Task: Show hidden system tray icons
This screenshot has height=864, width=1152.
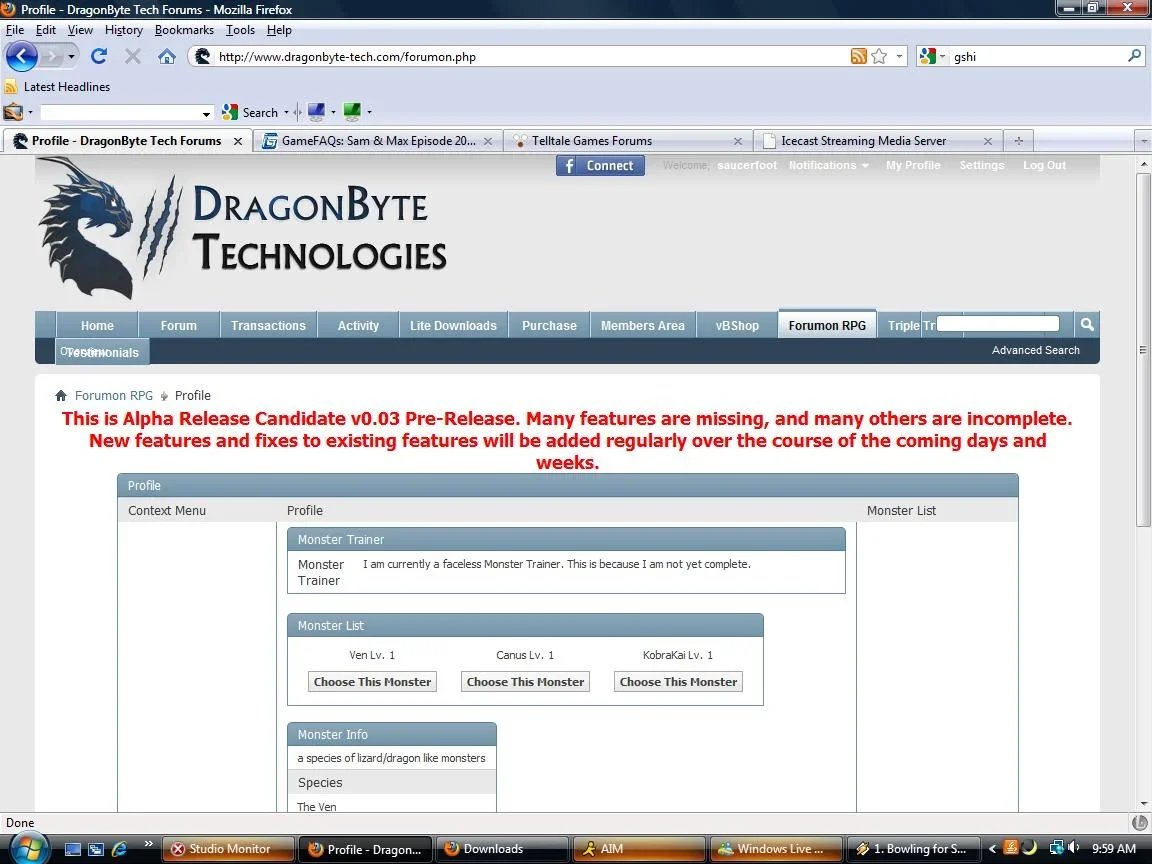Action: click(x=992, y=849)
